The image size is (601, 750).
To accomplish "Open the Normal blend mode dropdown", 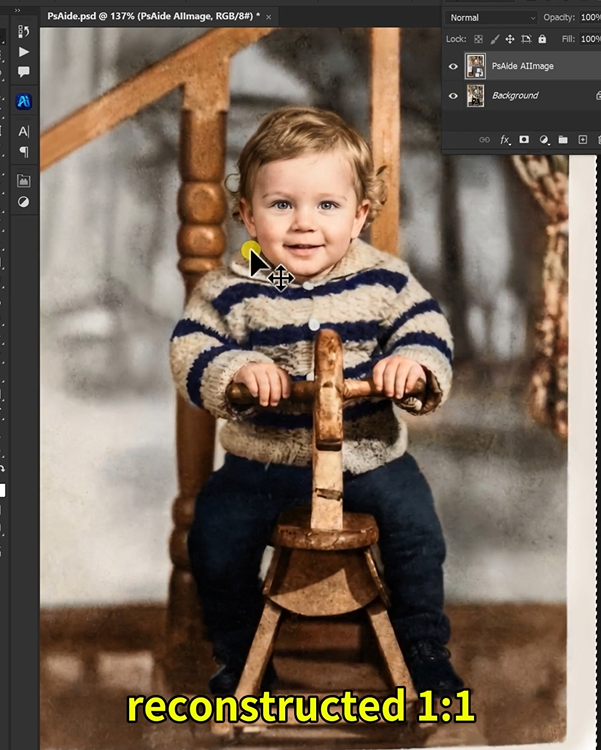I will coord(491,18).
